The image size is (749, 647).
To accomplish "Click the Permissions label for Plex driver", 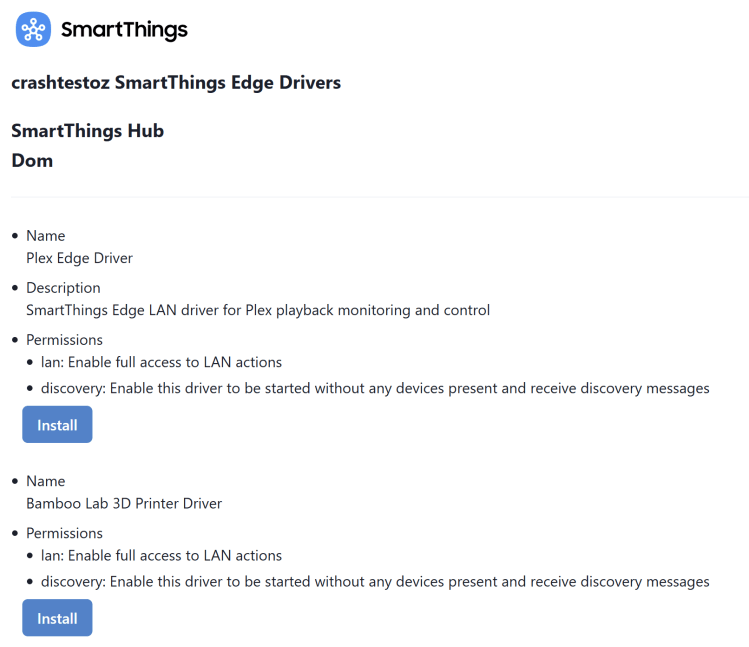I will (x=64, y=340).
